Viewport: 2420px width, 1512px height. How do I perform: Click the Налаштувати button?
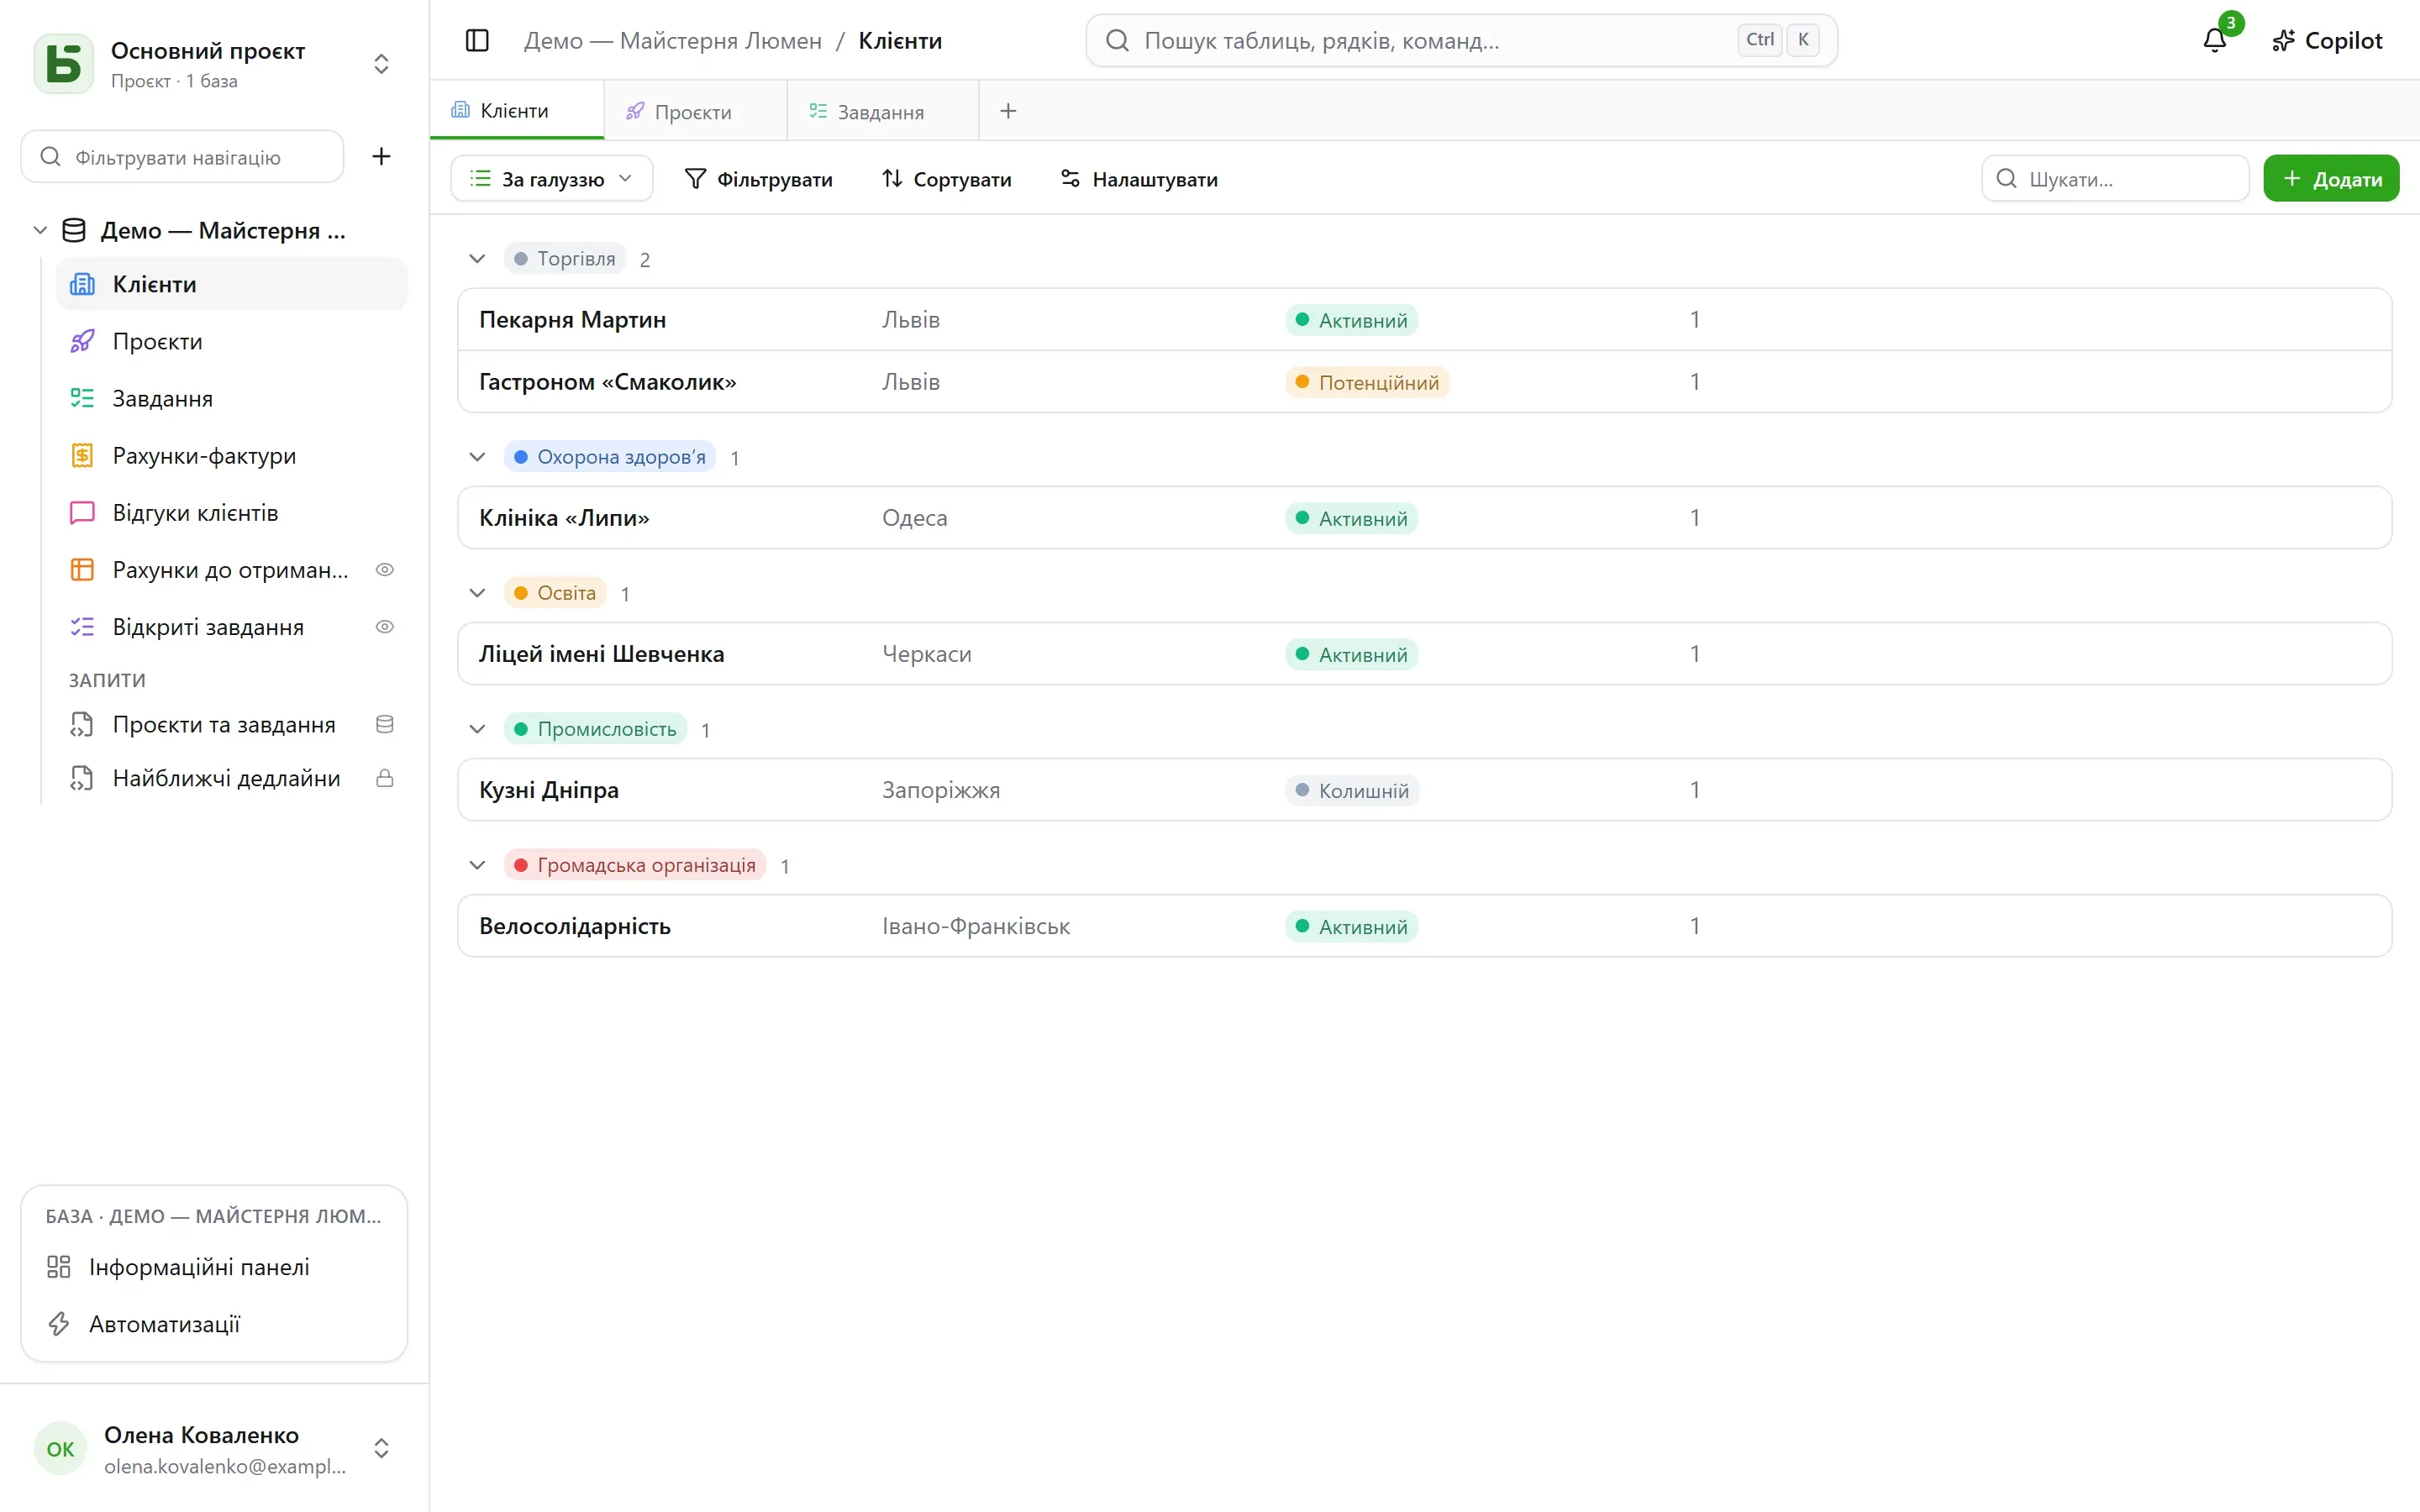(x=1139, y=179)
